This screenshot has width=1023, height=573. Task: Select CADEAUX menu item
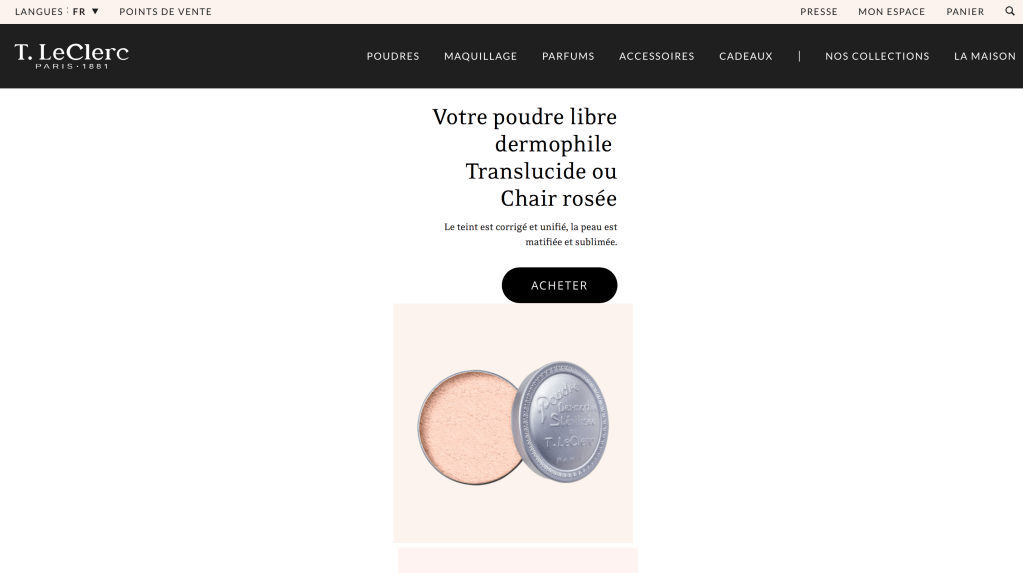[x=746, y=56]
